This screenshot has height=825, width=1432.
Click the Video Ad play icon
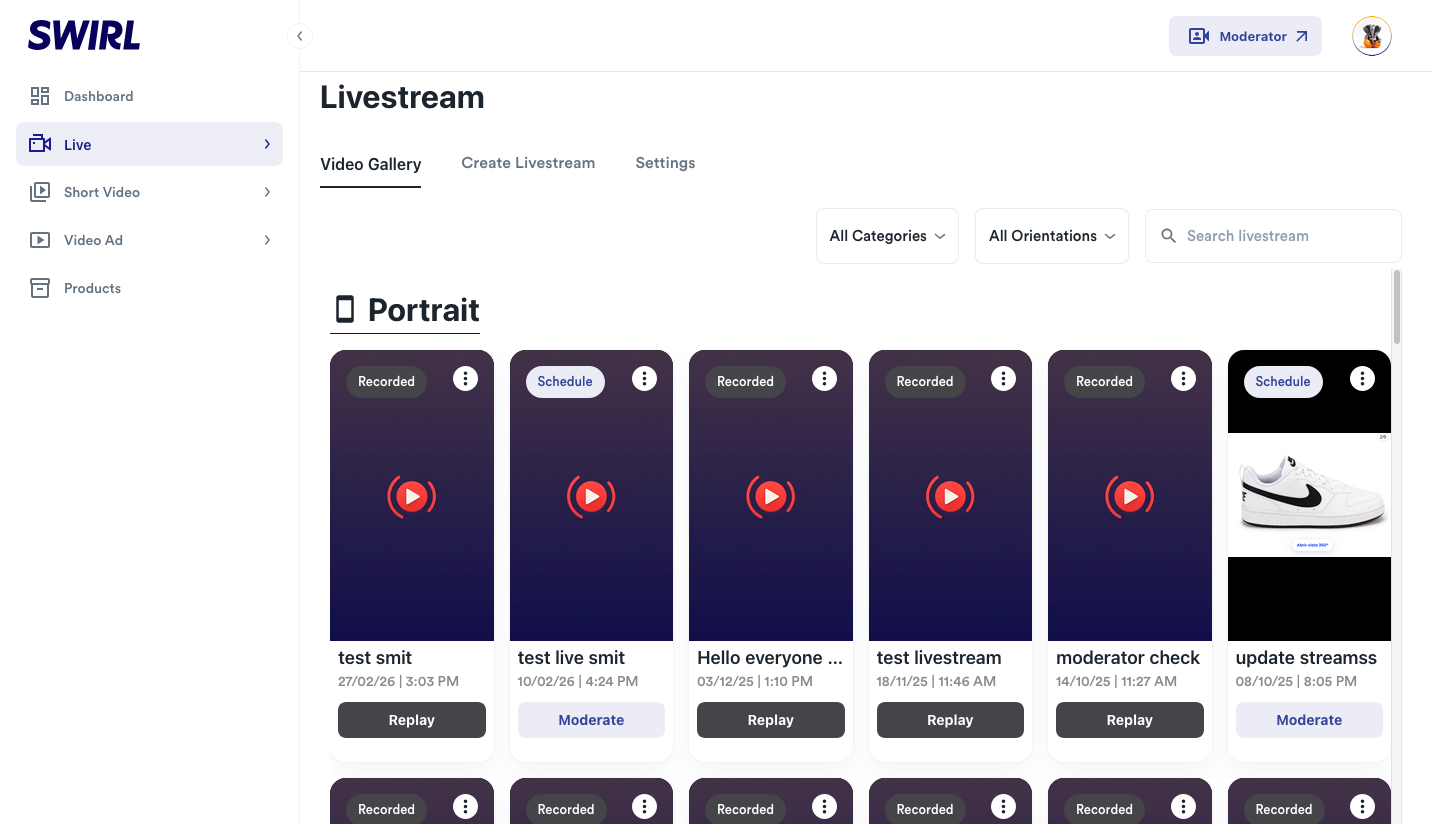coord(40,240)
